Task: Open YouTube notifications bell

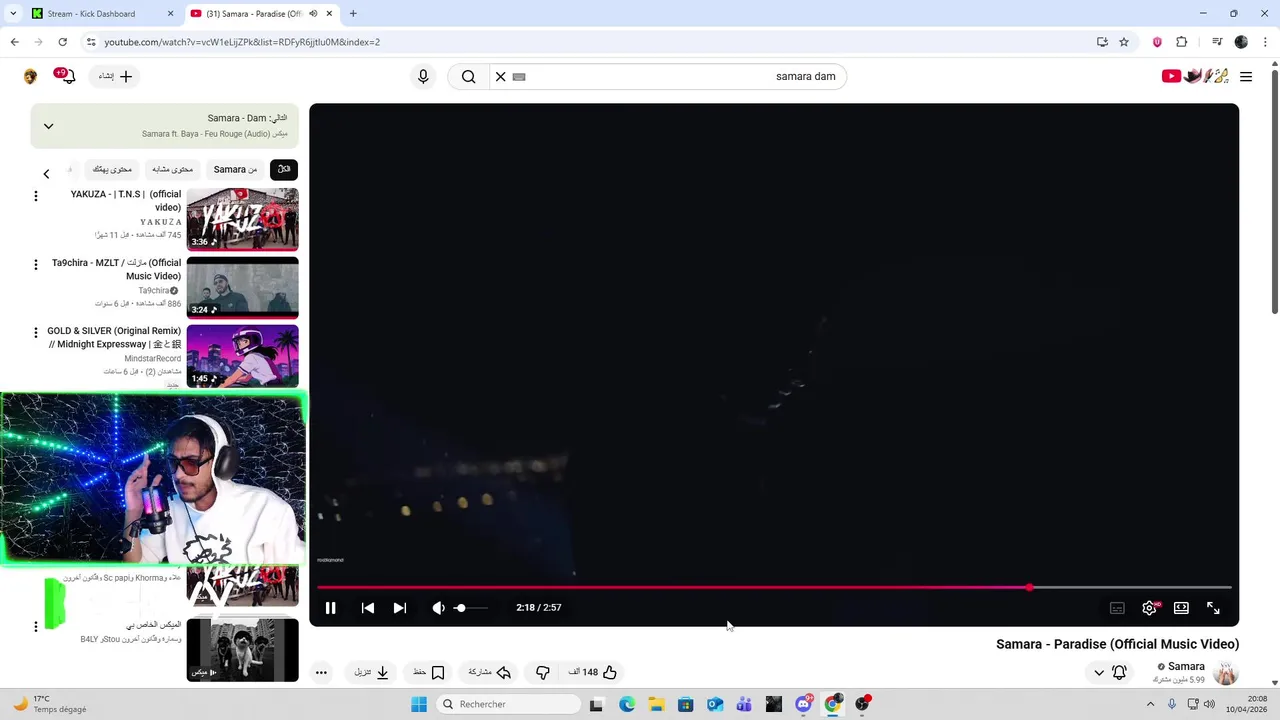Action: click(x=66, y=76)
